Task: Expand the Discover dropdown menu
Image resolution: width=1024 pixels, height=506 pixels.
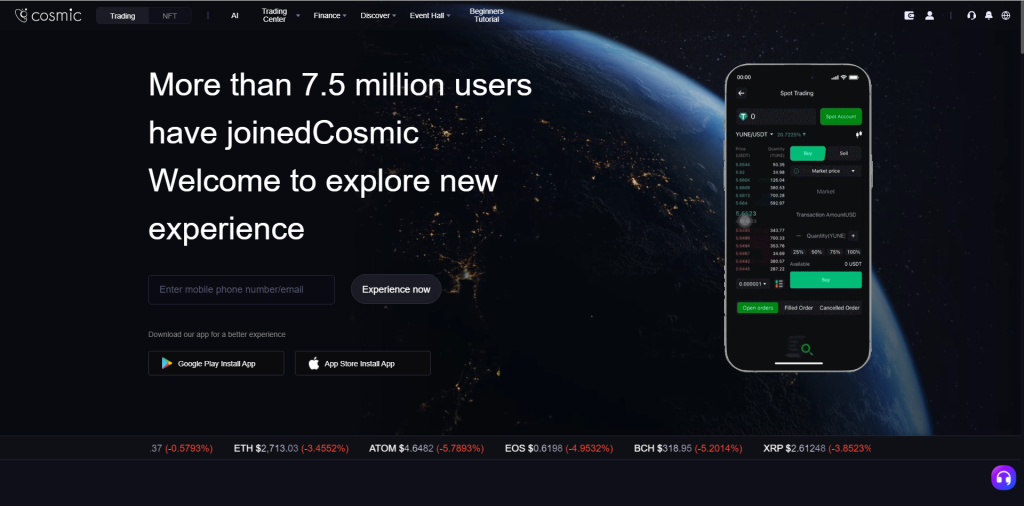Action: tap(378, 16)
